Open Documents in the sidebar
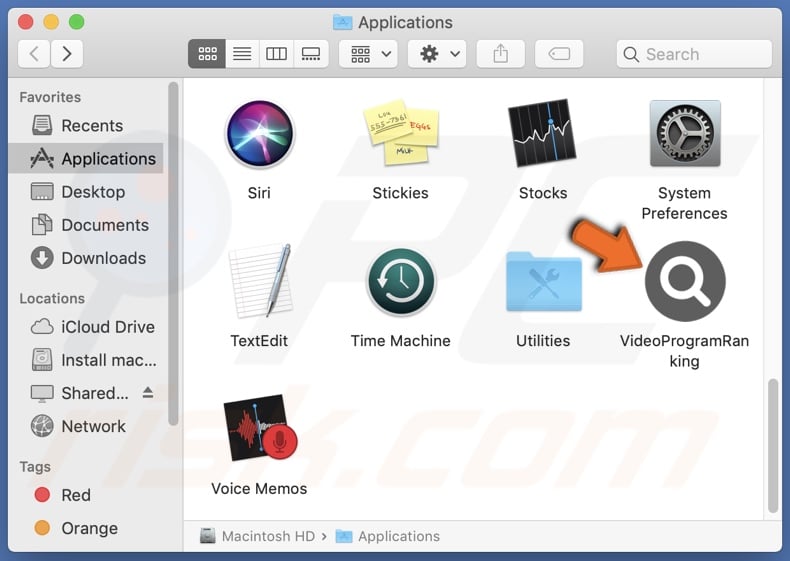The width and height of the screenshot is (790, 561). click(x=86, y=225)
